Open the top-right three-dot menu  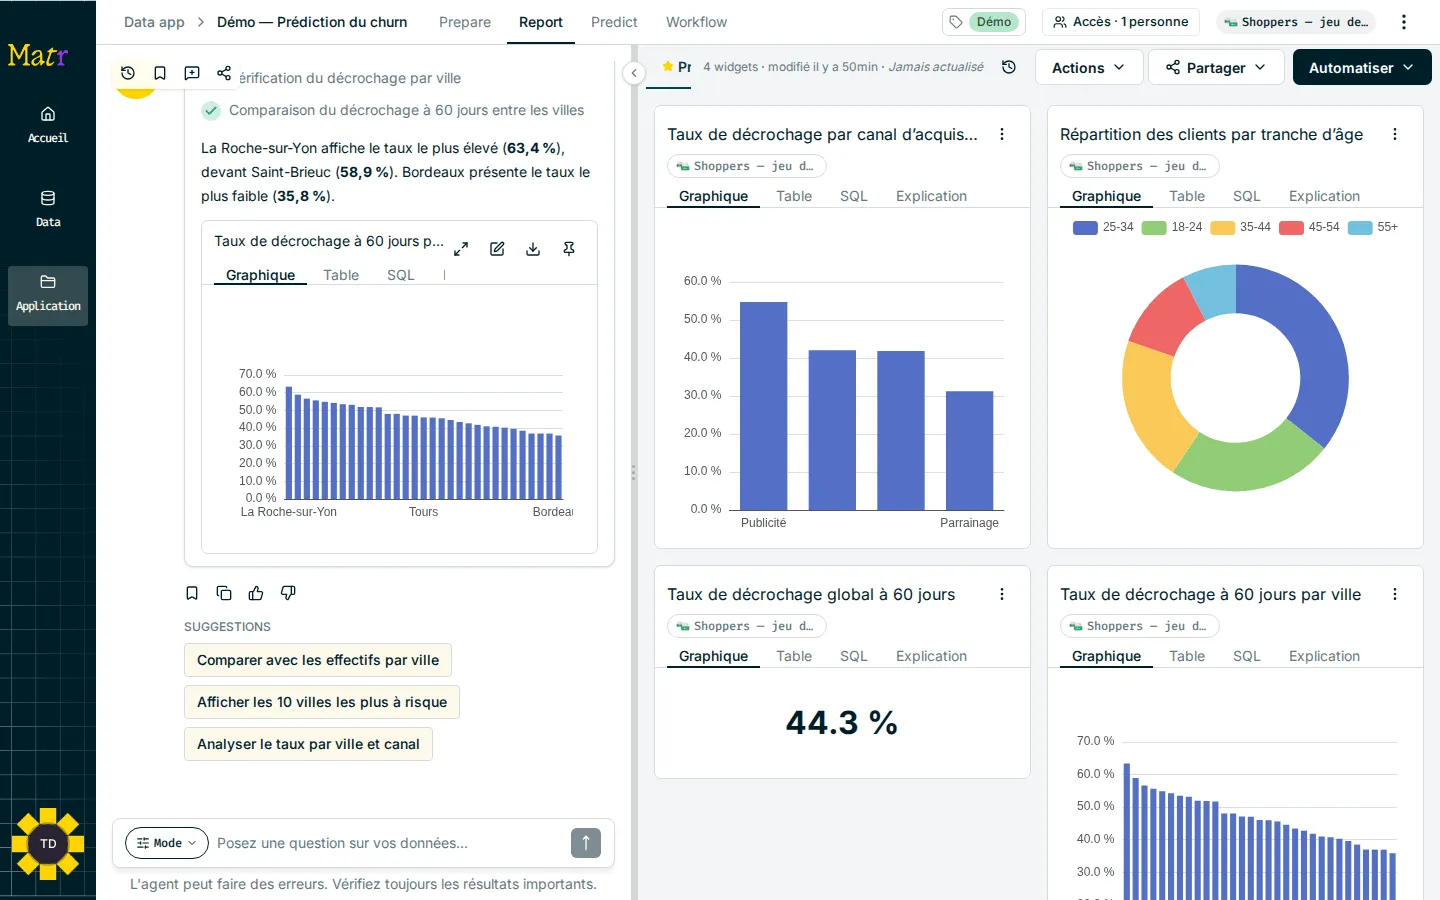pos(1404,22)
